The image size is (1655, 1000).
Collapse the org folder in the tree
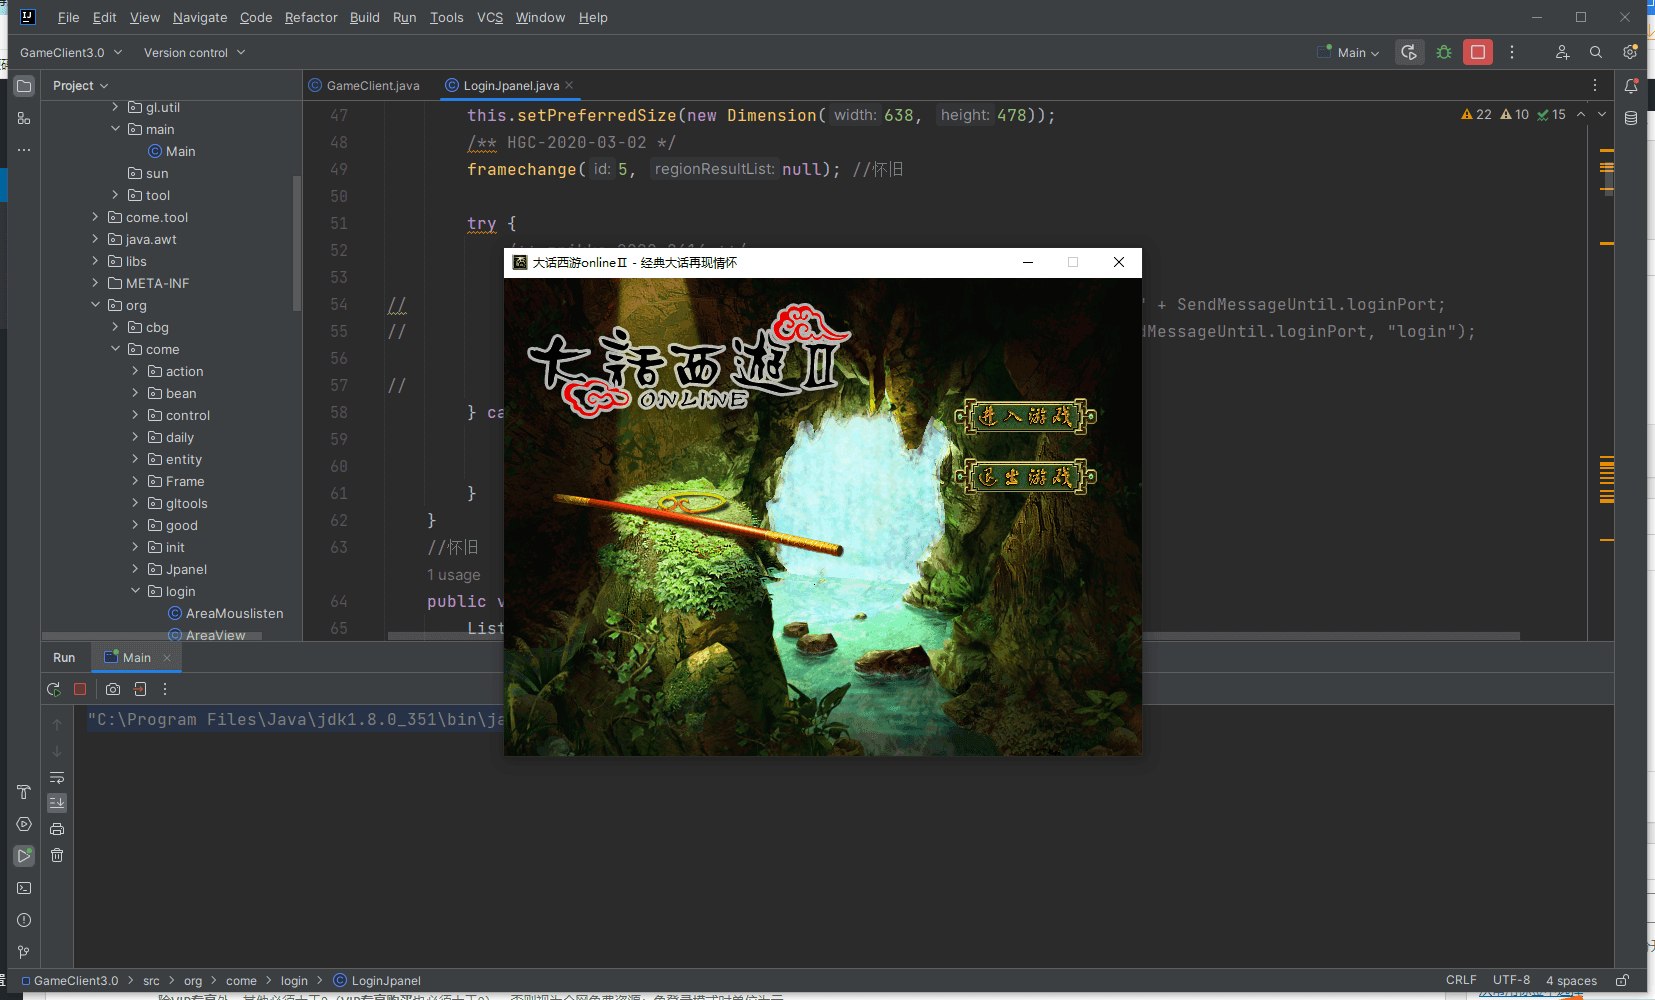coord(95,305)
